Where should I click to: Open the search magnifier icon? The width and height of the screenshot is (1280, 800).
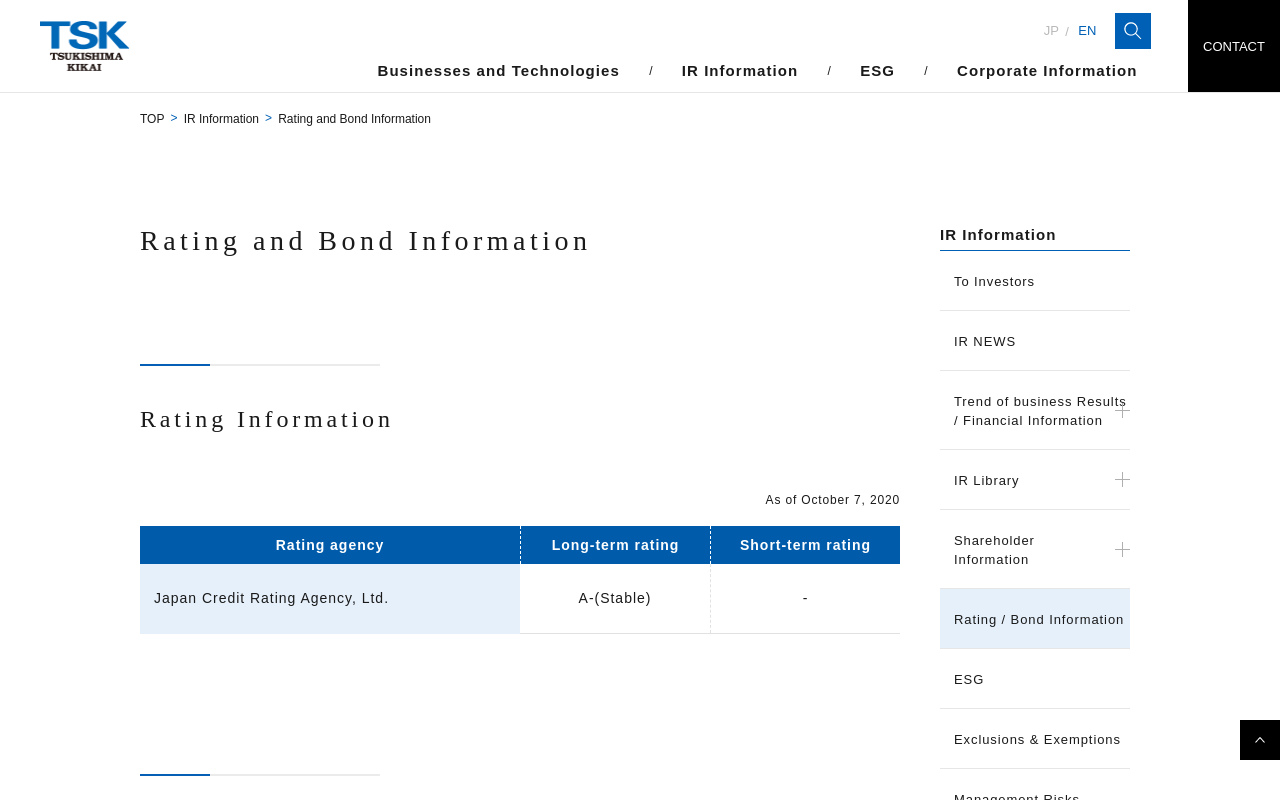pyautogui.click(x=1132, y=31)
